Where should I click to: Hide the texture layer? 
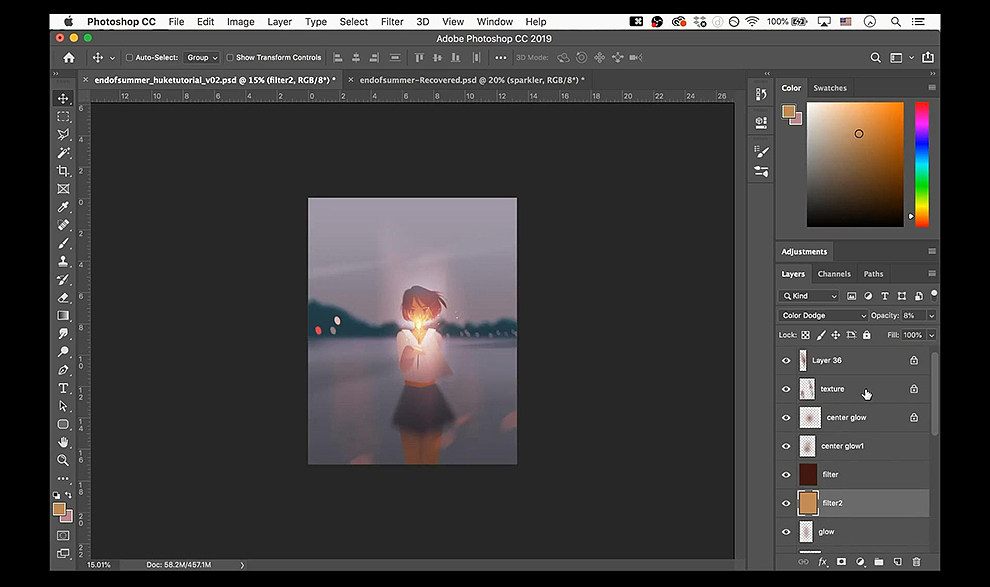pos(786,389)
